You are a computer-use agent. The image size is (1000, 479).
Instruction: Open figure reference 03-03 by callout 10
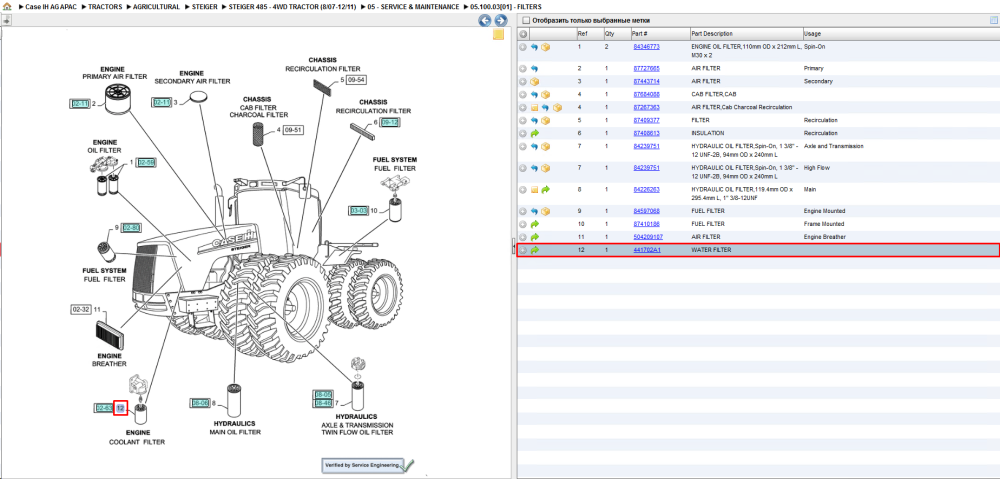point(358,210)
